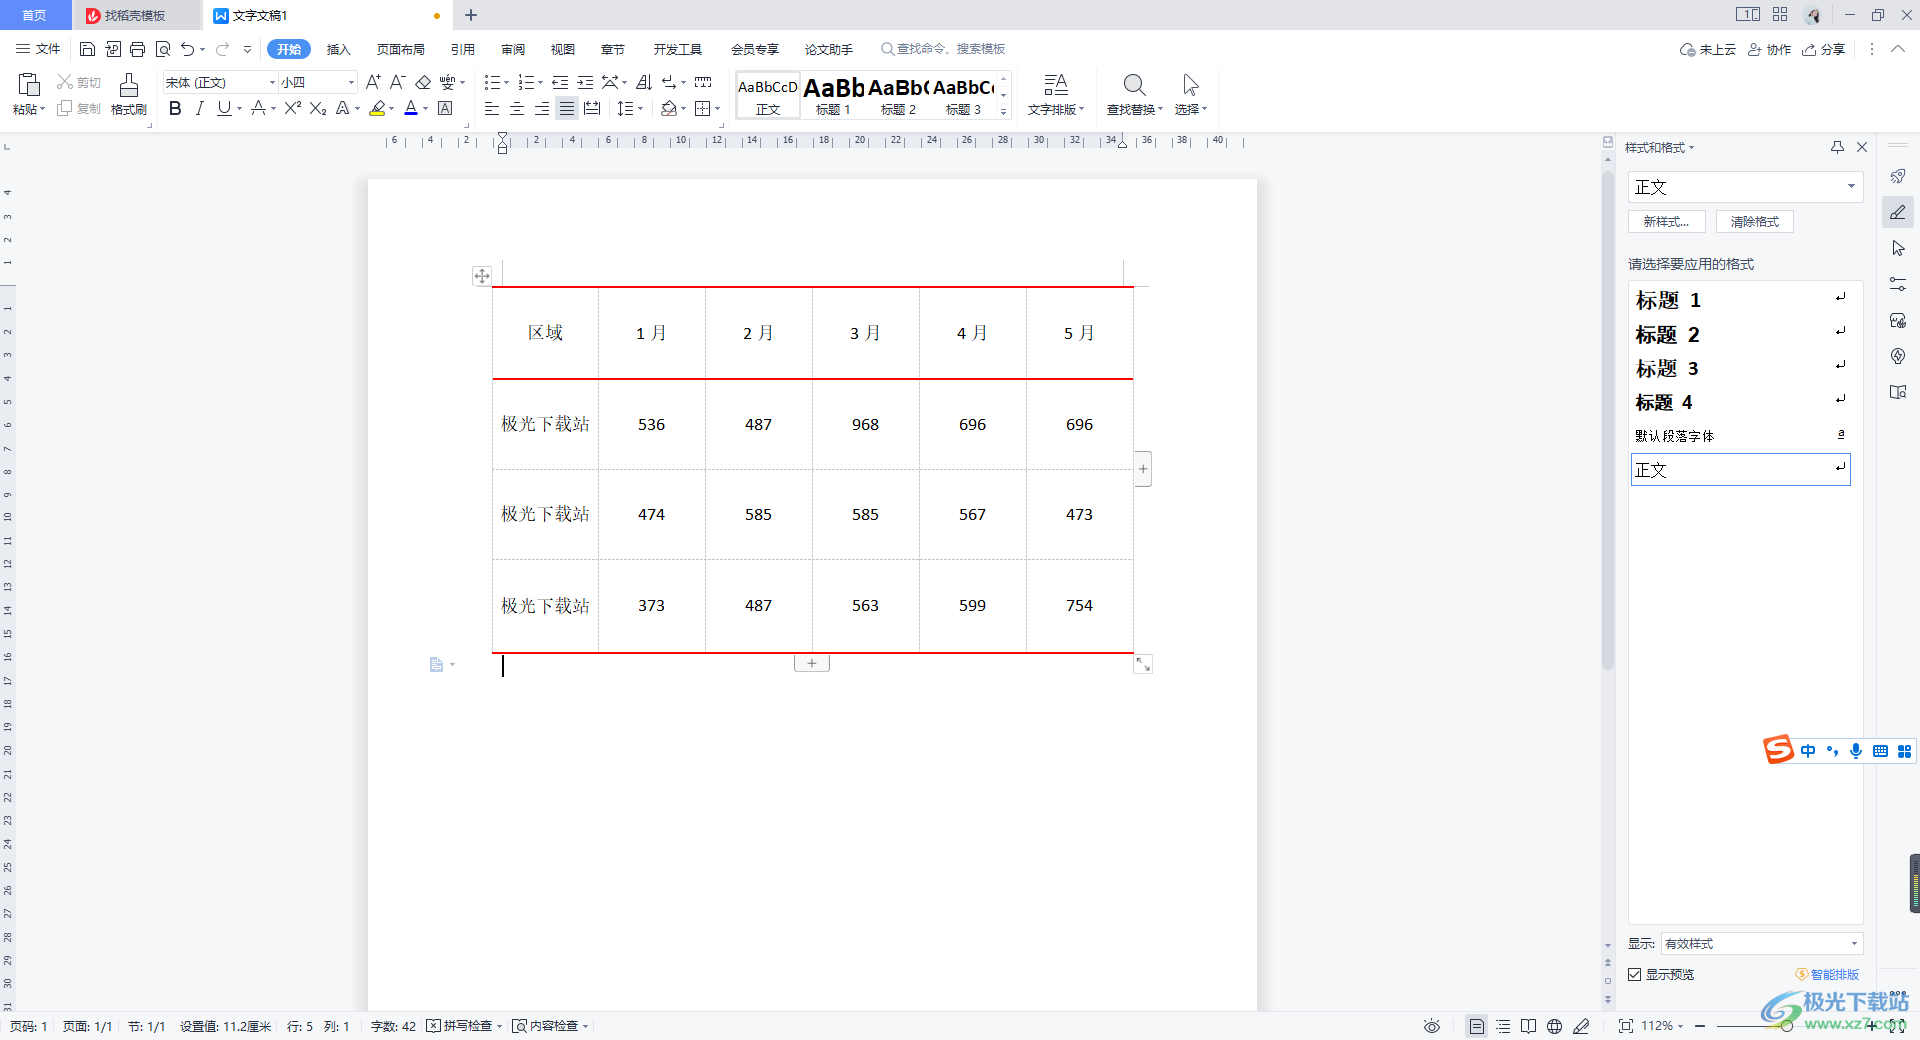Open the Text Layout dropdown
The image size is (1920, 1040).
coord(1056,94)
